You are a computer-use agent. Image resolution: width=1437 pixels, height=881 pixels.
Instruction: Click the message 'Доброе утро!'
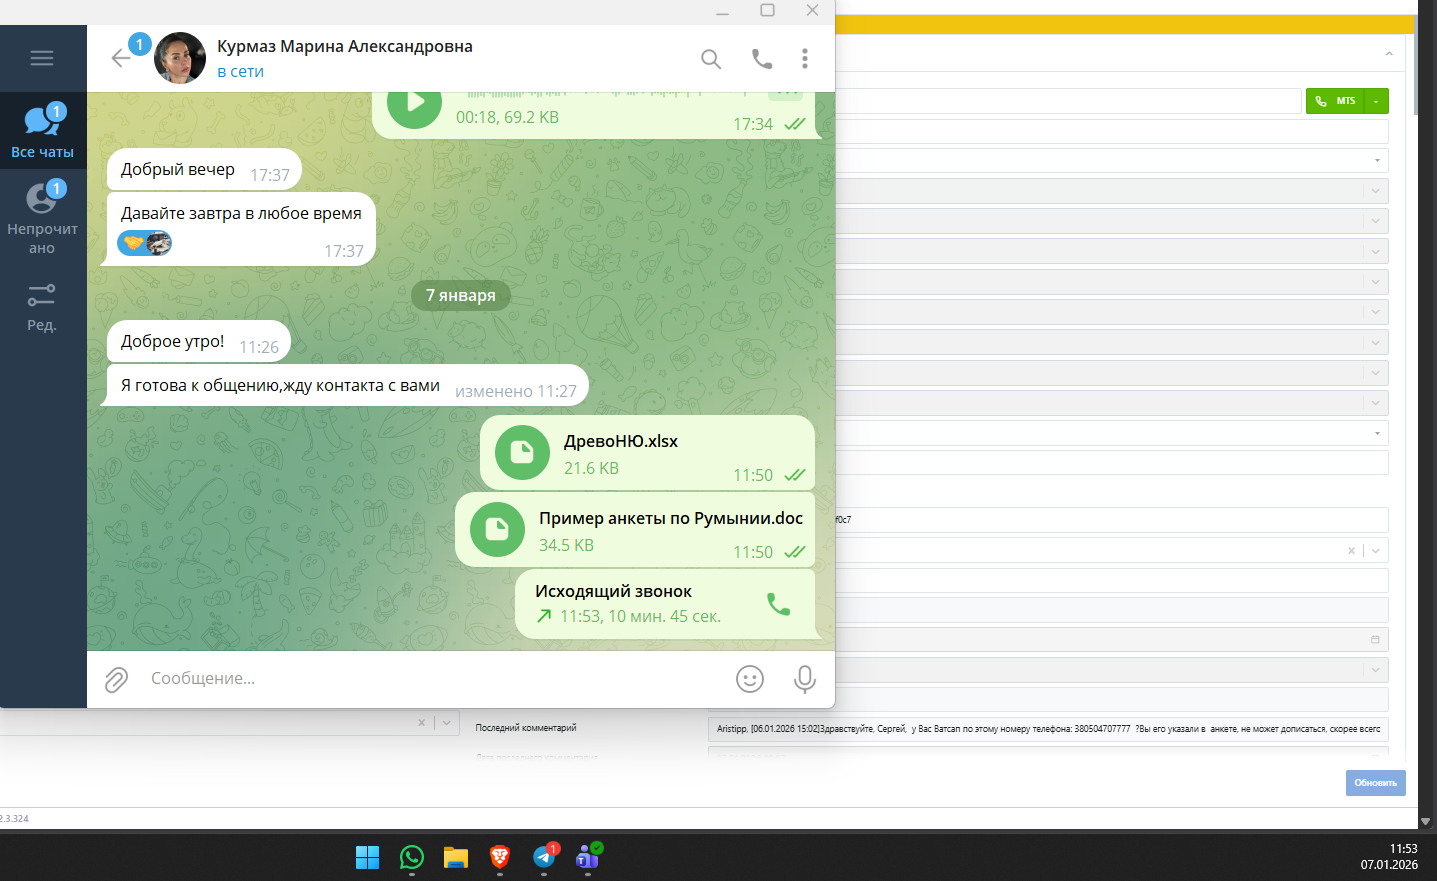(x=173, y=341)
